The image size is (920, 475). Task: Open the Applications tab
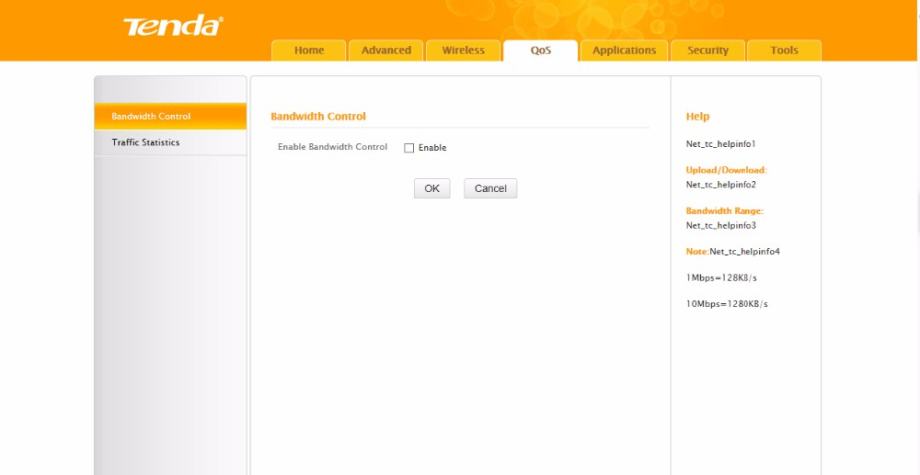624,51
